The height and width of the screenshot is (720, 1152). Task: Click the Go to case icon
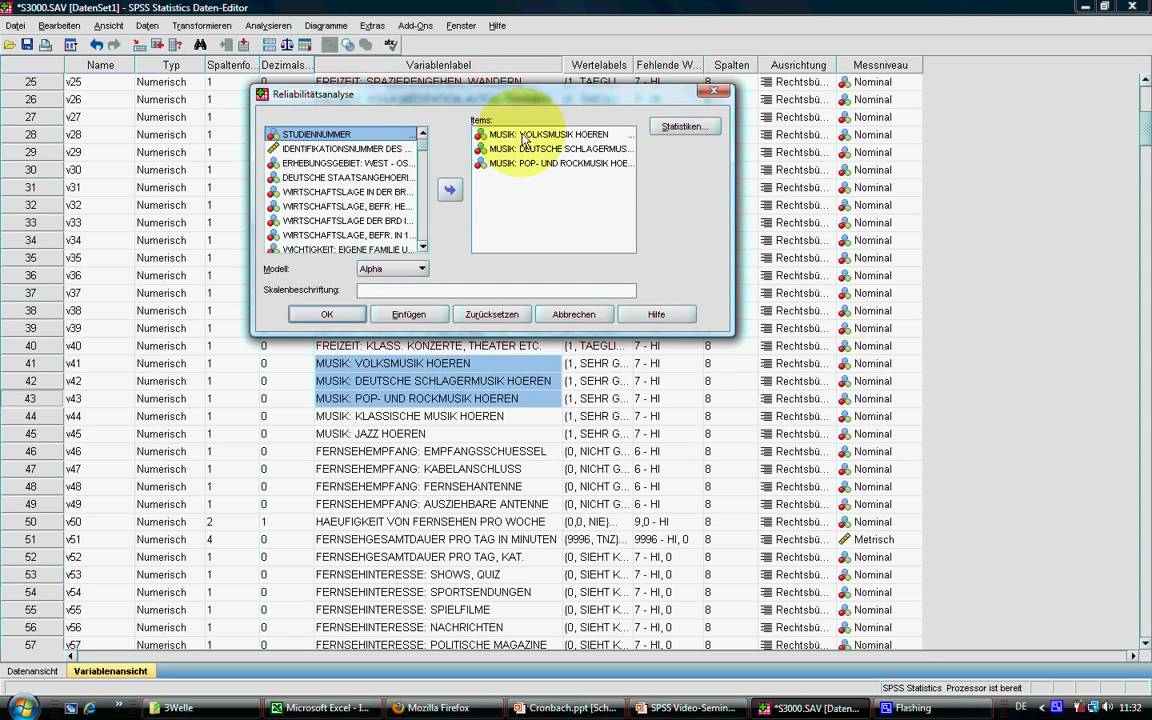(x=140, y=45)
